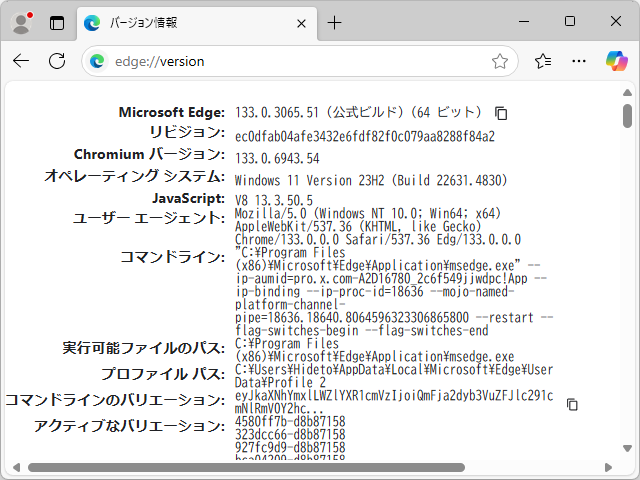Open Copilot from toolbar icon
The width and height of the screenshot is (640, 480).
tap(616, 61)
